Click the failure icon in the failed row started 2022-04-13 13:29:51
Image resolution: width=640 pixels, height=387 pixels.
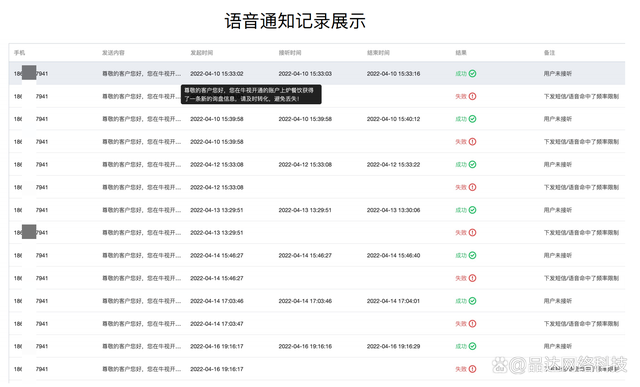pos(472,233)
